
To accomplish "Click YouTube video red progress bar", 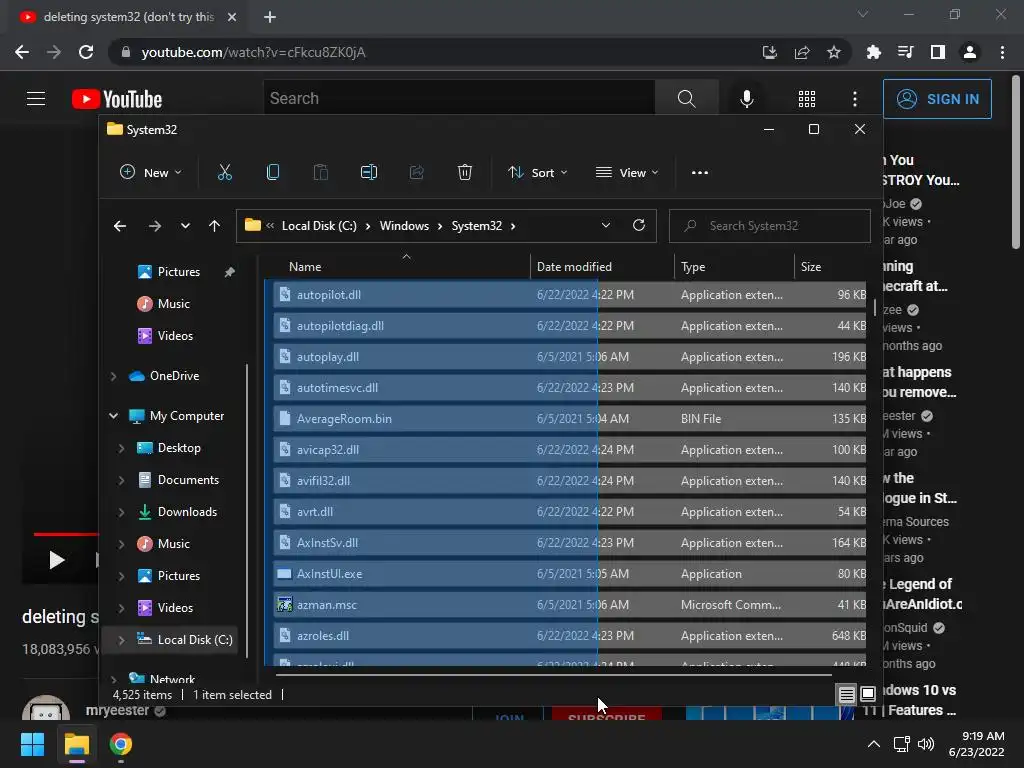I will pyautogui.click(x=65, y=534).
